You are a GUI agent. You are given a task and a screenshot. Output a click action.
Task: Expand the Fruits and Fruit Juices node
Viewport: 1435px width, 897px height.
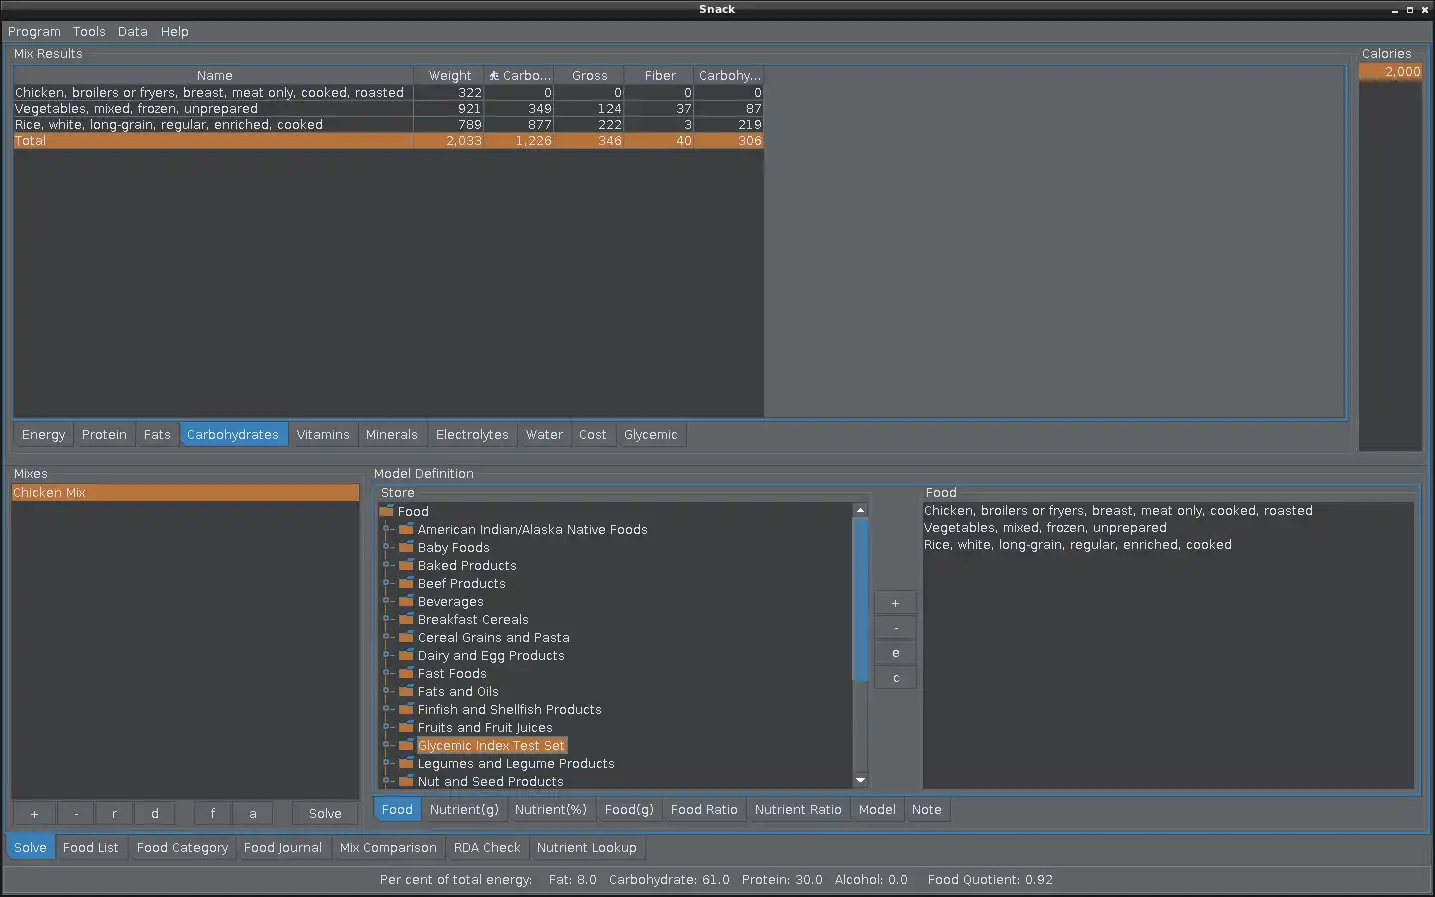click(386, 727)
